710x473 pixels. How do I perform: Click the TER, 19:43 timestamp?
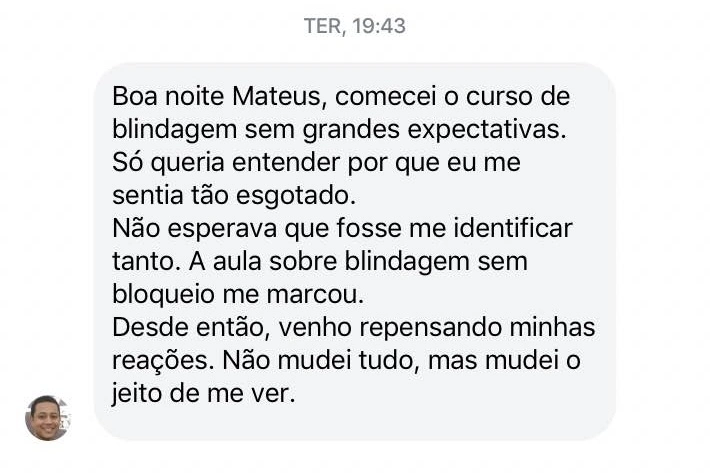click(355, 27)
